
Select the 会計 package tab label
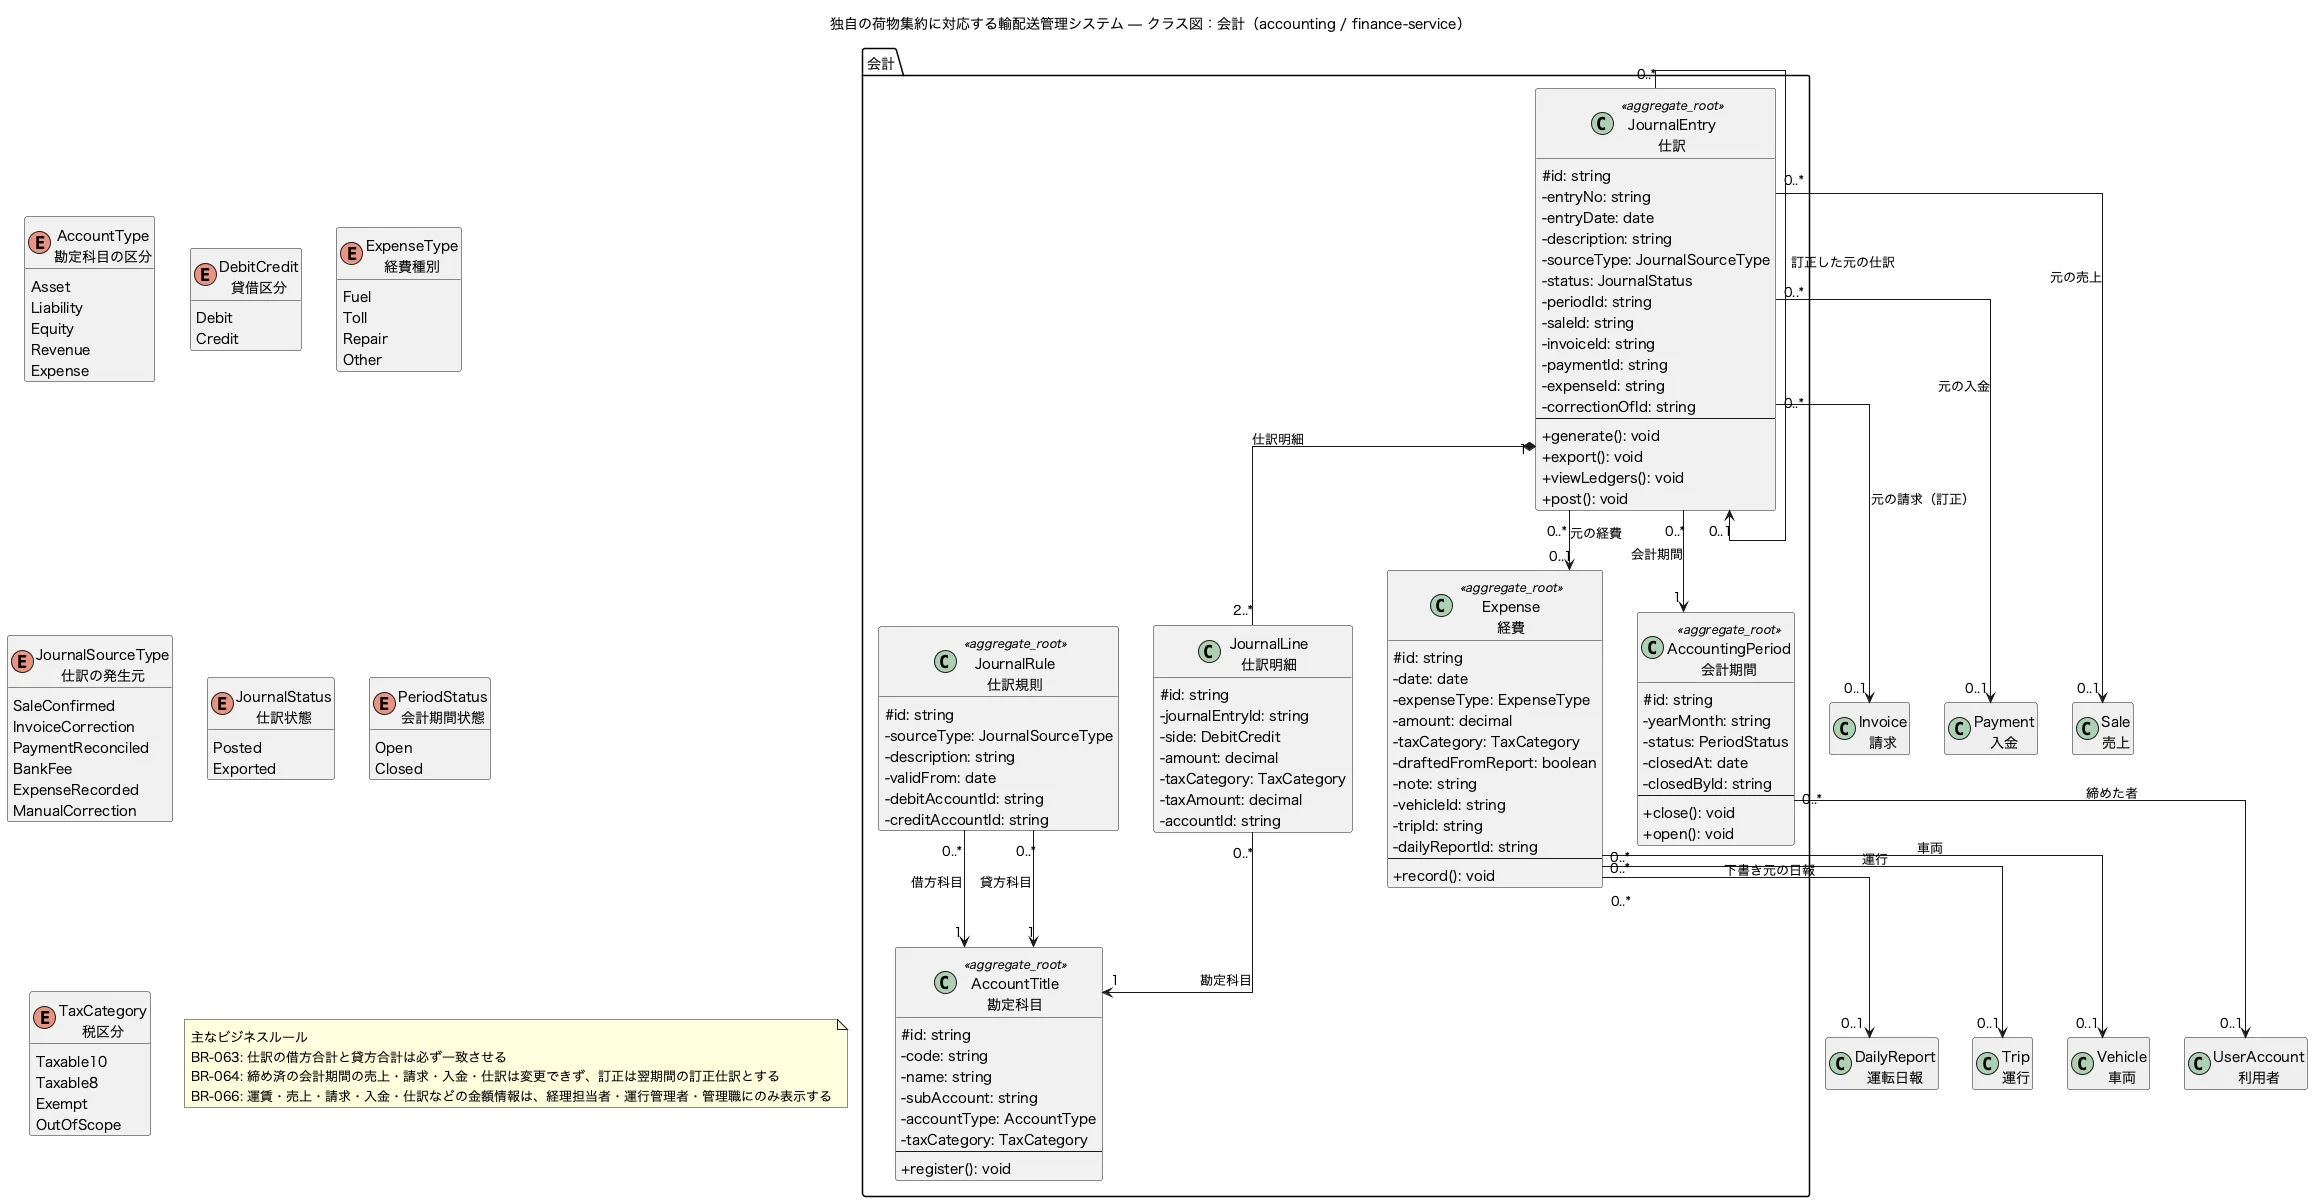880,64
